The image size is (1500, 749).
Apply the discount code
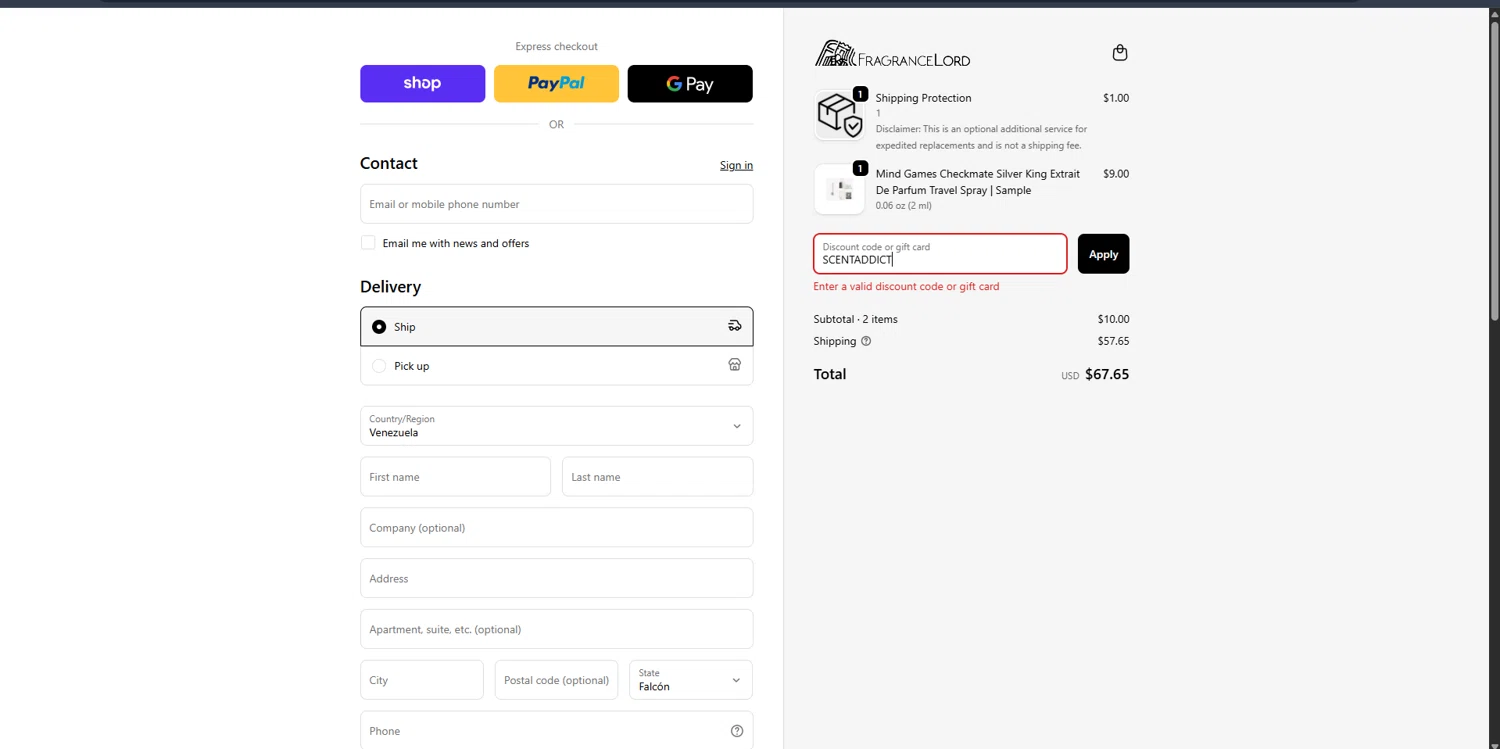point(1103,254)
